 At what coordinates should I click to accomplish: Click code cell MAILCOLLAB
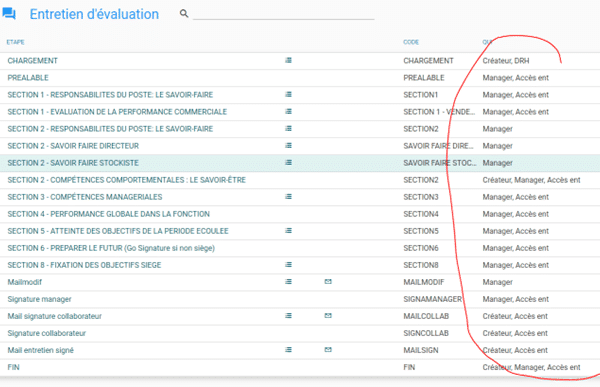[x=426, y=316]
